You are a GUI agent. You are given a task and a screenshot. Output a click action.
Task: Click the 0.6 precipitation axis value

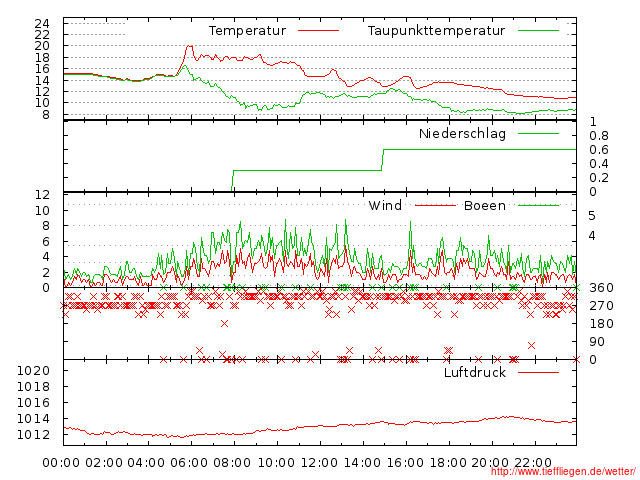(599, 150)
